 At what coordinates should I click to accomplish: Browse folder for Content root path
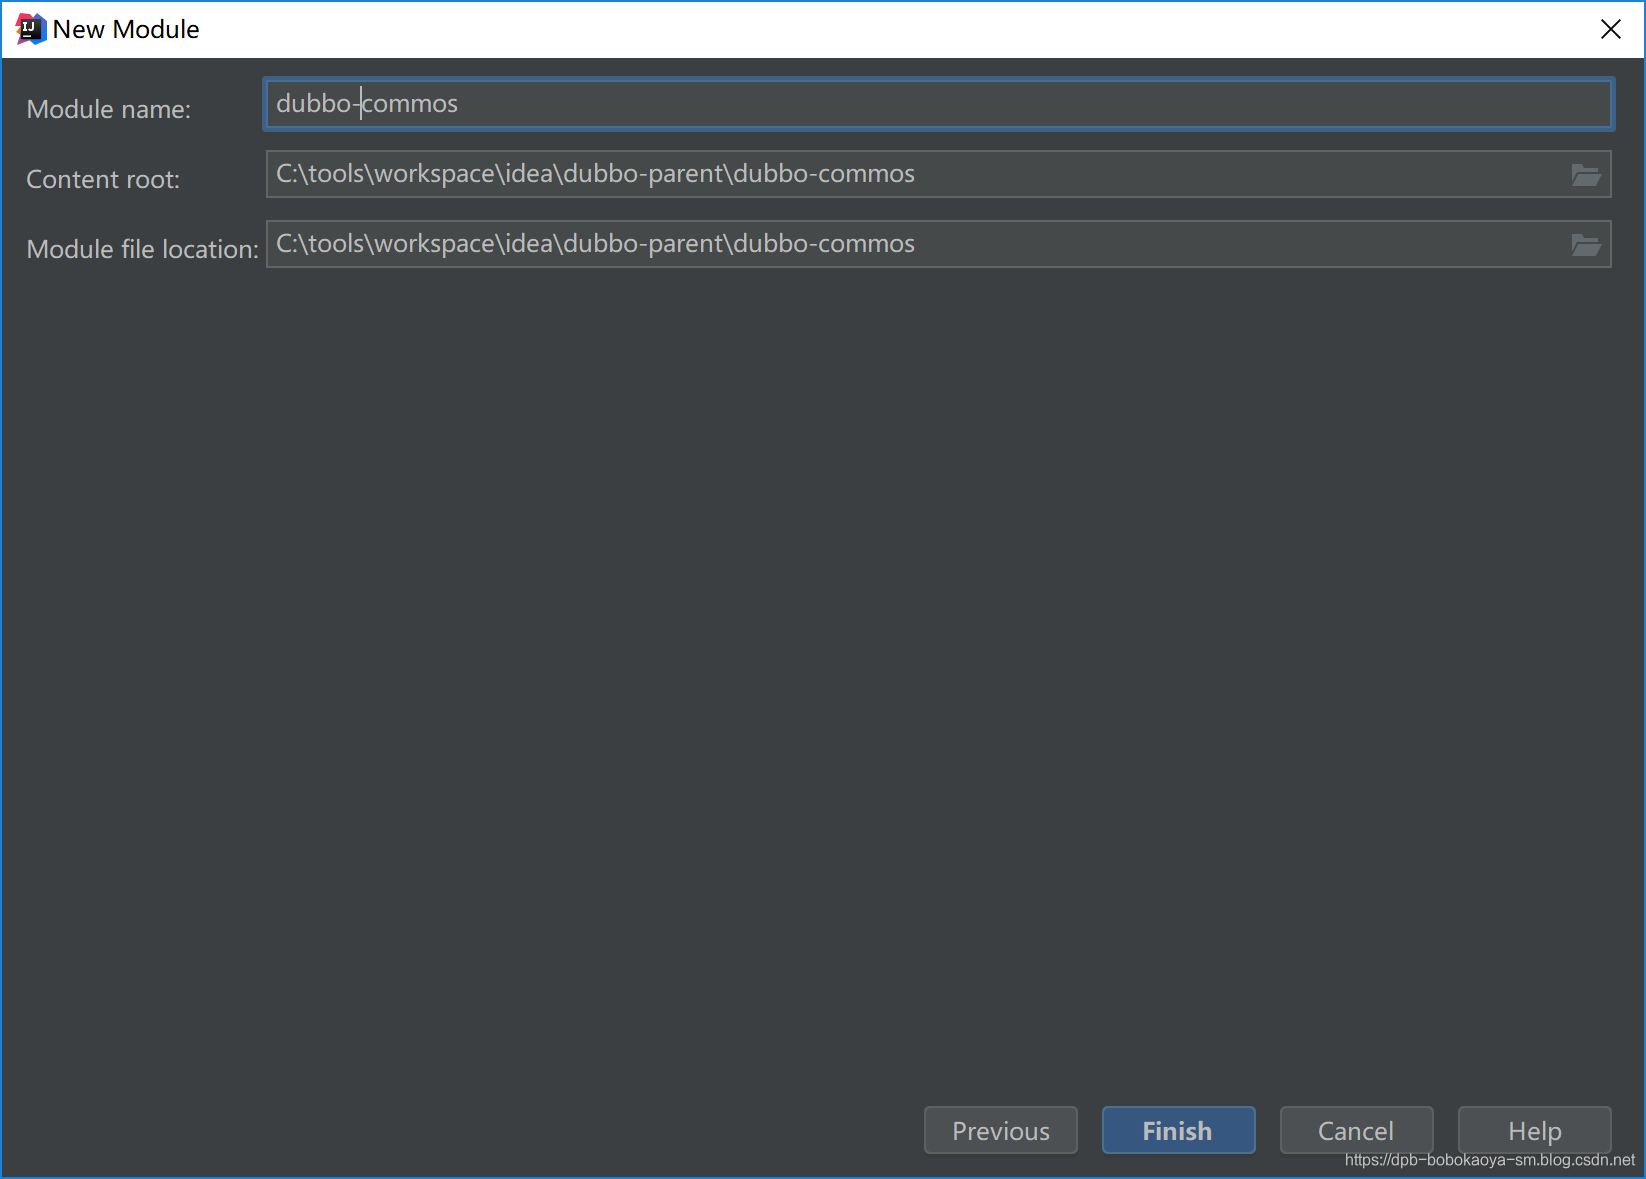(1586, 175)
